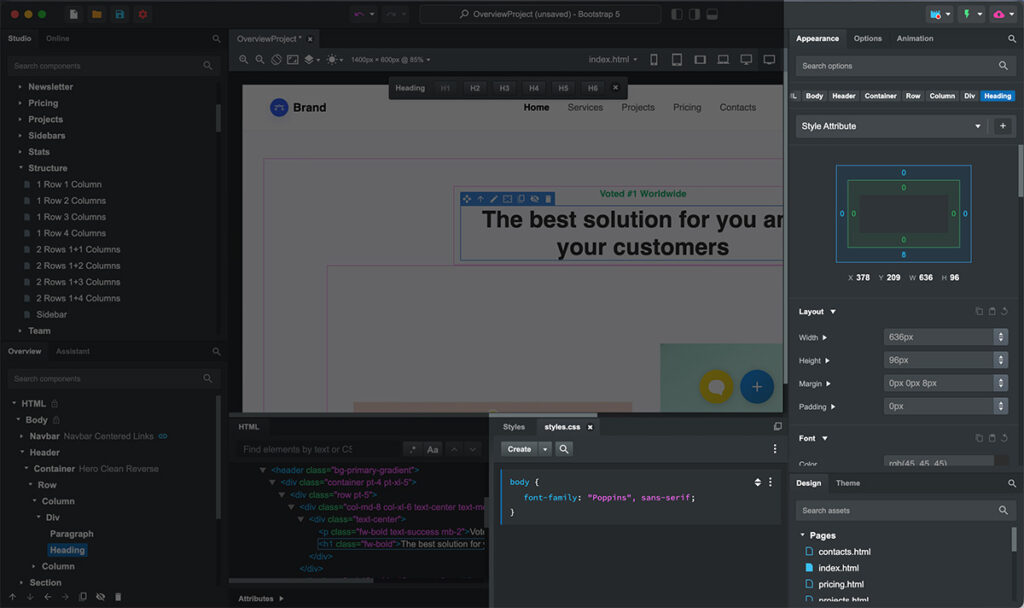1024x608 pixels.
Task: Open the Style Attribute dropdown
Action: click(890, 127)
